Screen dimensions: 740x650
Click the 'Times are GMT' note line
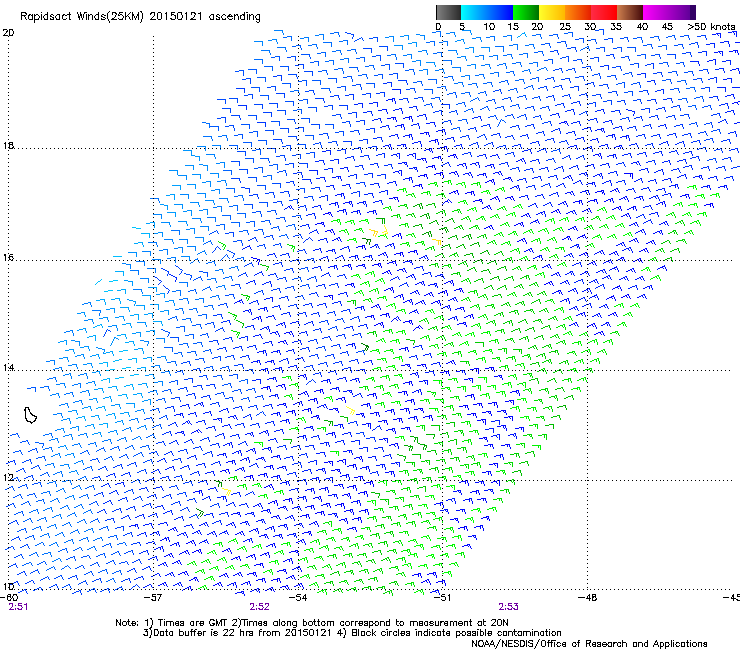tap(312, 623)
